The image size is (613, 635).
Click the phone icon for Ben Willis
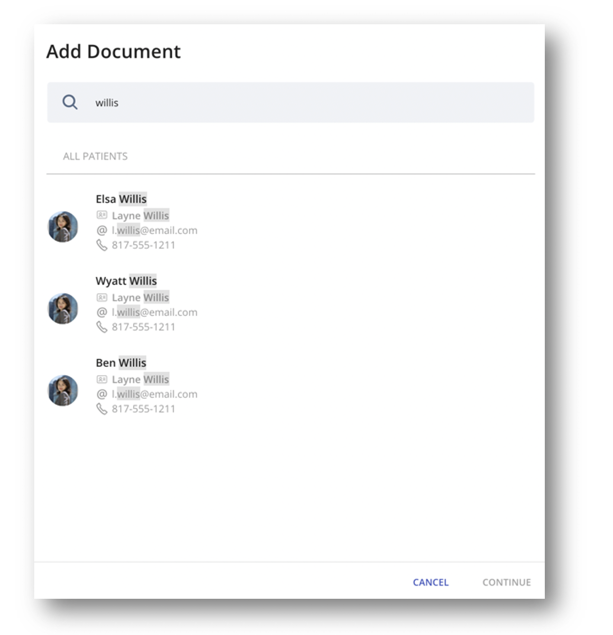coord(102,409)
